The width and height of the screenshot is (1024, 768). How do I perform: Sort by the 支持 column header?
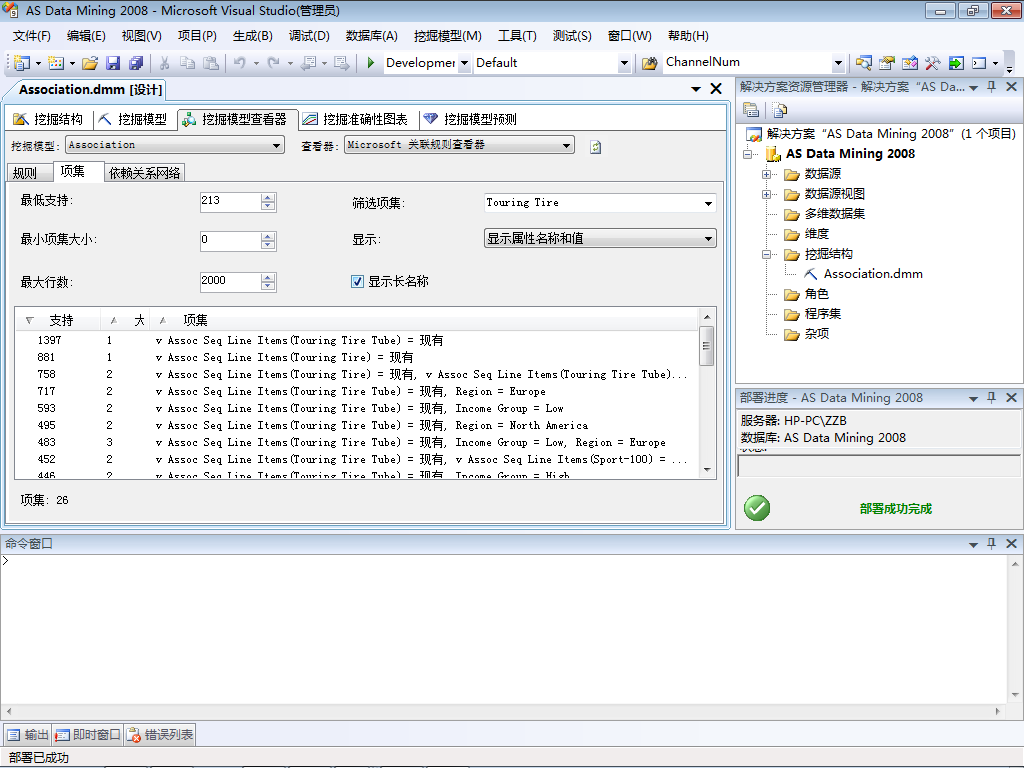pos(57,320)
